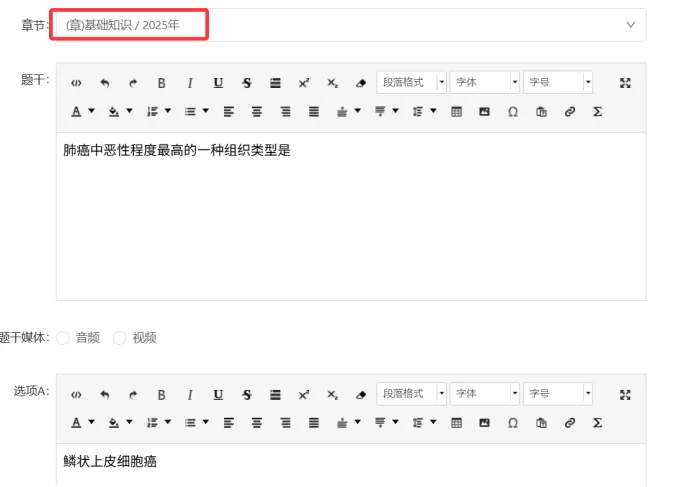Screen dimensions: 683x487
Task: Click 选项A text area with 鳞状上皮细胞癌
Action: click(351, 465)
